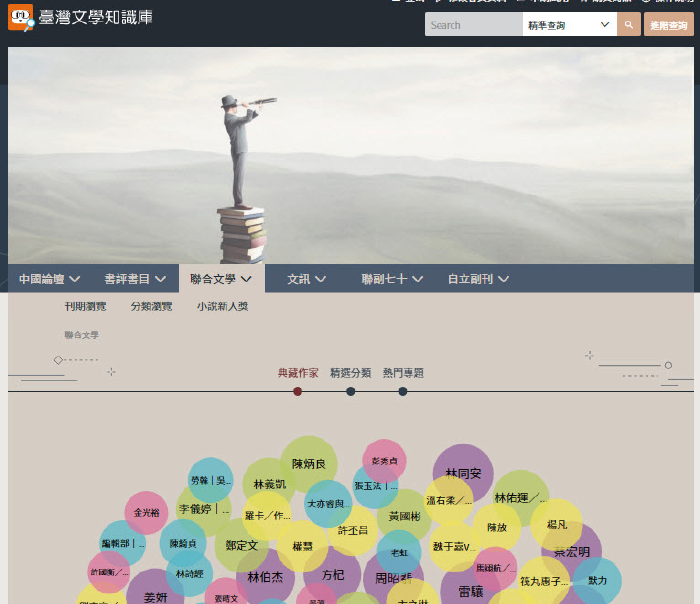Click the dark dot under 精選分類

coord(350,391)
